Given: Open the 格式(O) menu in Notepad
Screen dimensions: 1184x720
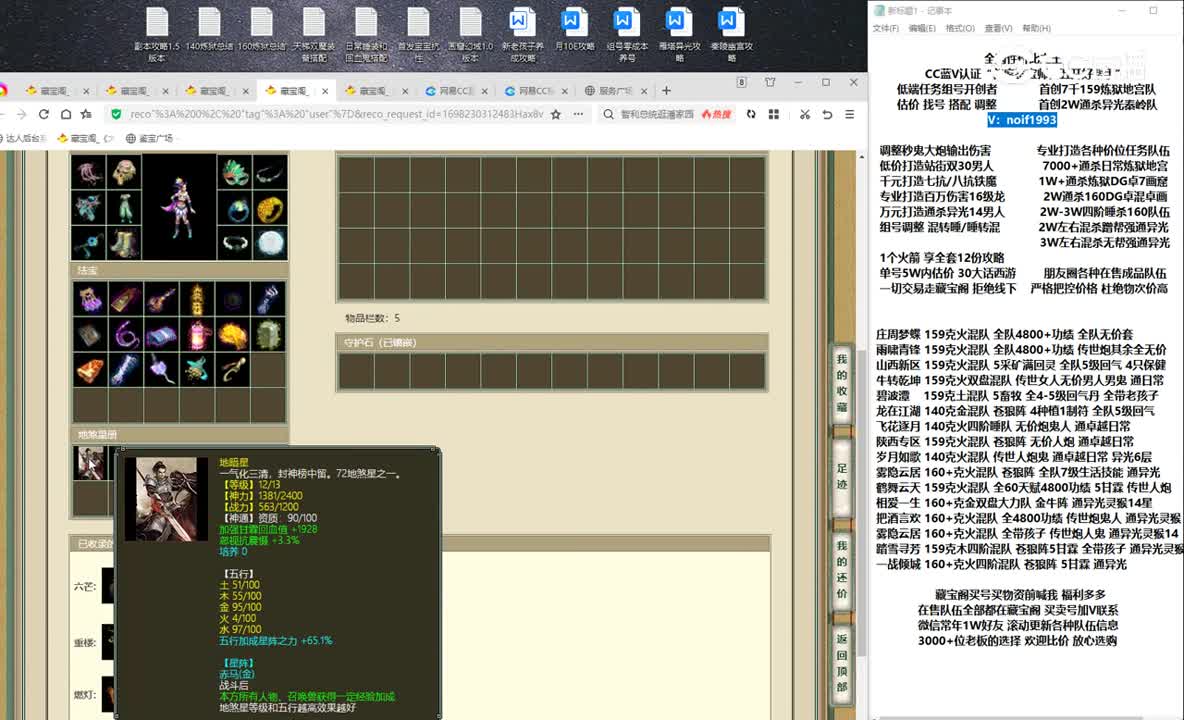Looking at the screenshot, I should 960,28.
